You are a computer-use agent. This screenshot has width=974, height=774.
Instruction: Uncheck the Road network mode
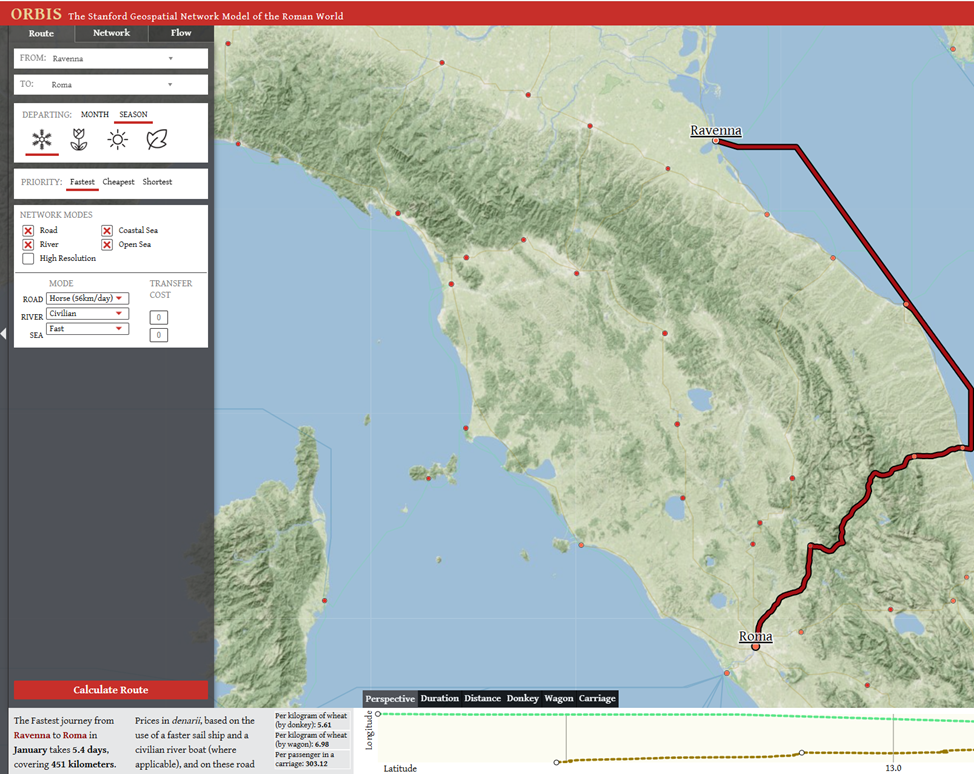[29, 231]
